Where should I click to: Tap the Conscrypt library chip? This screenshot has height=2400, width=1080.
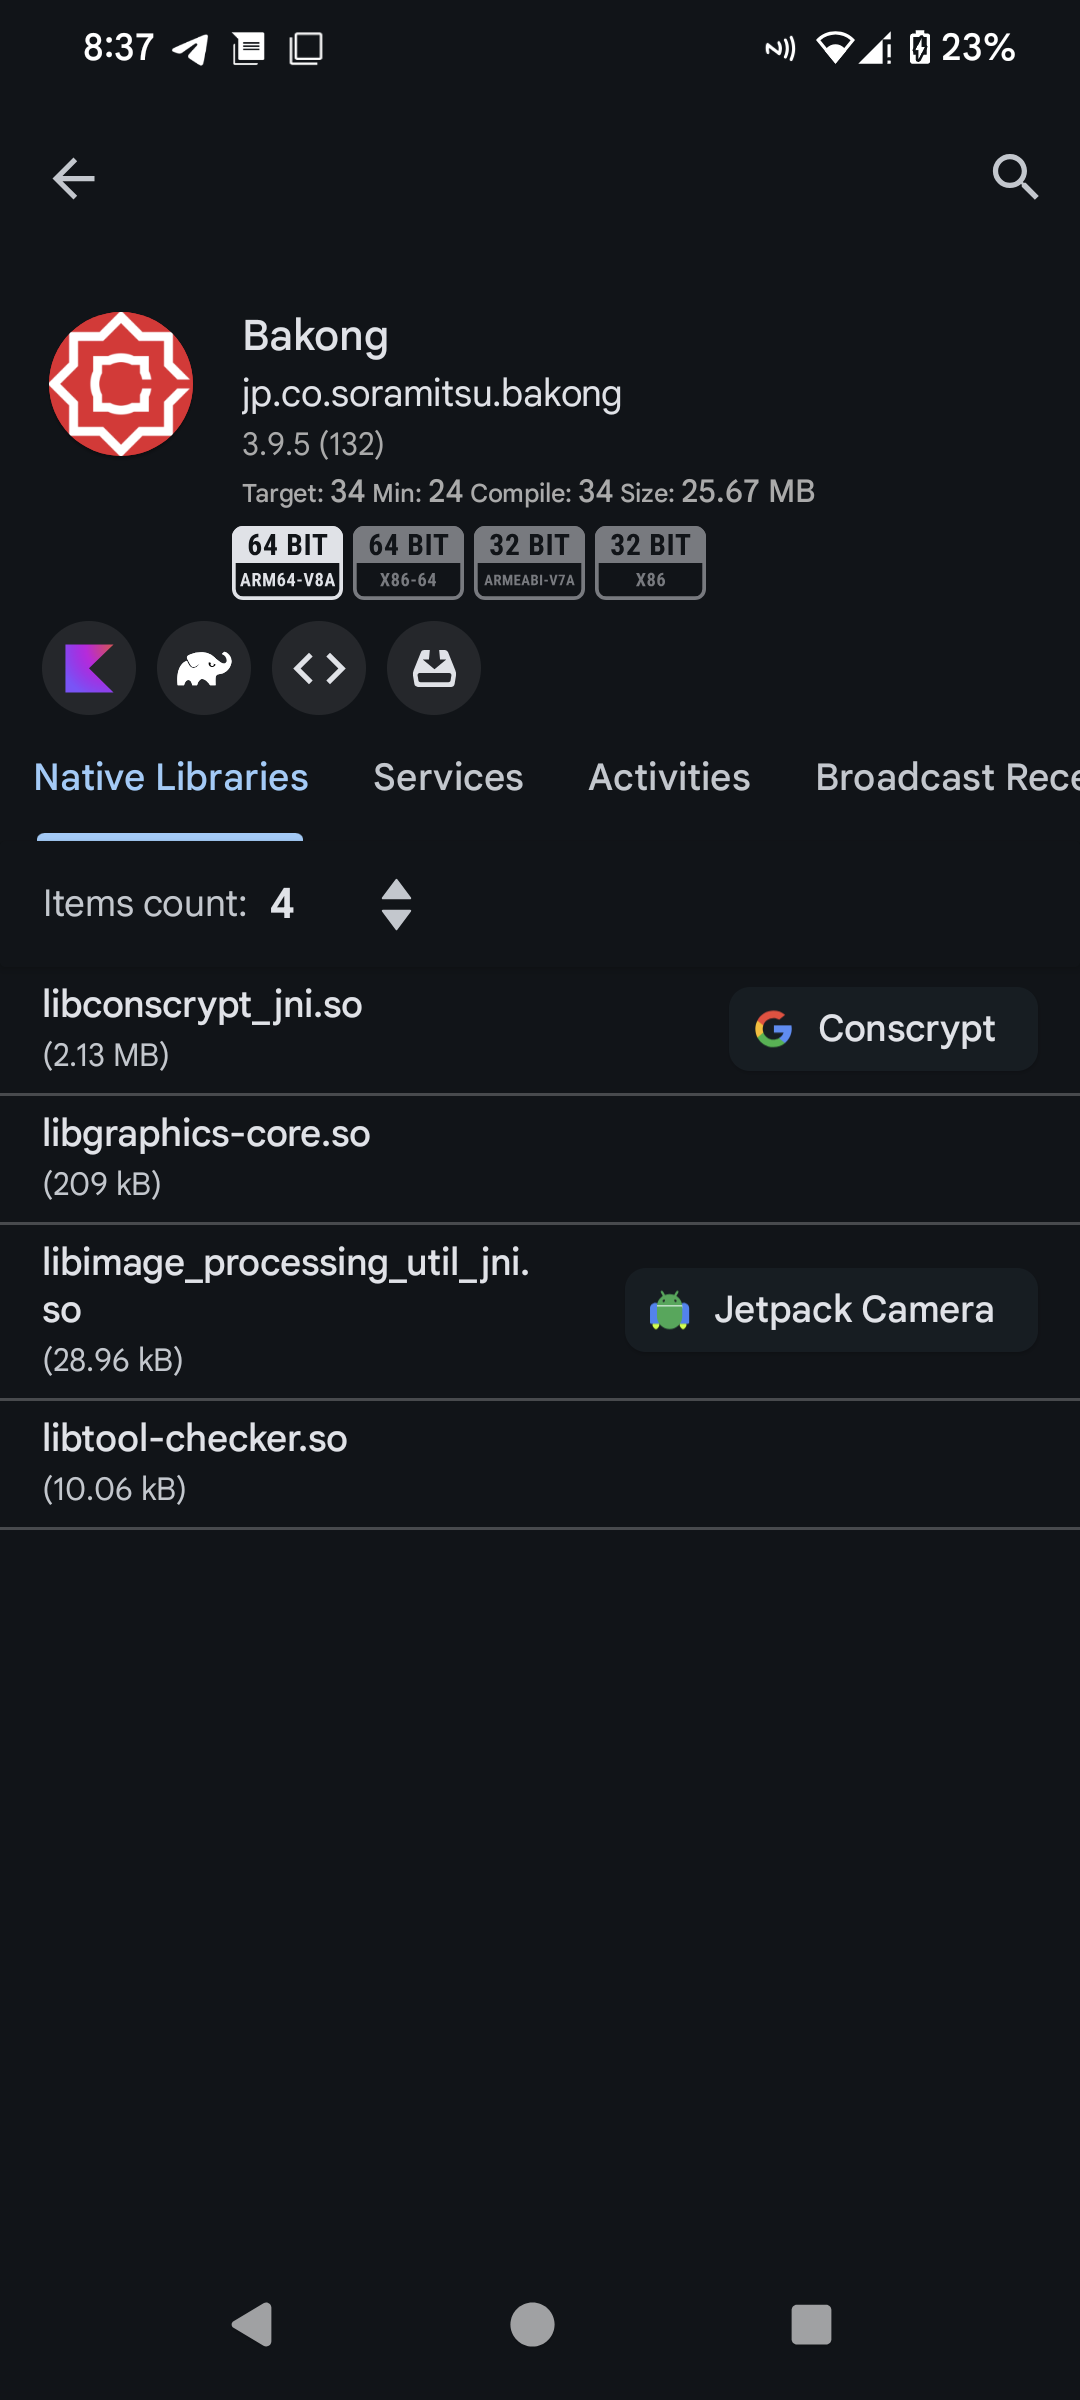coord(883,1029)
